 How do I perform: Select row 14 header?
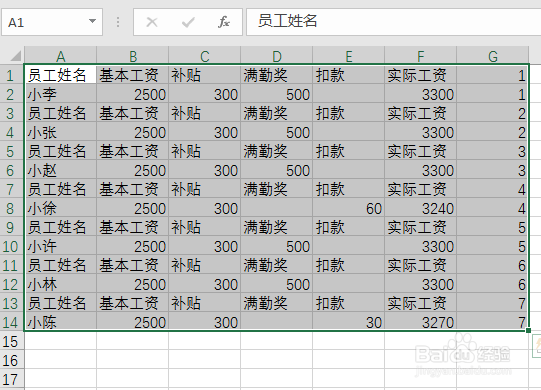[12, 322]
